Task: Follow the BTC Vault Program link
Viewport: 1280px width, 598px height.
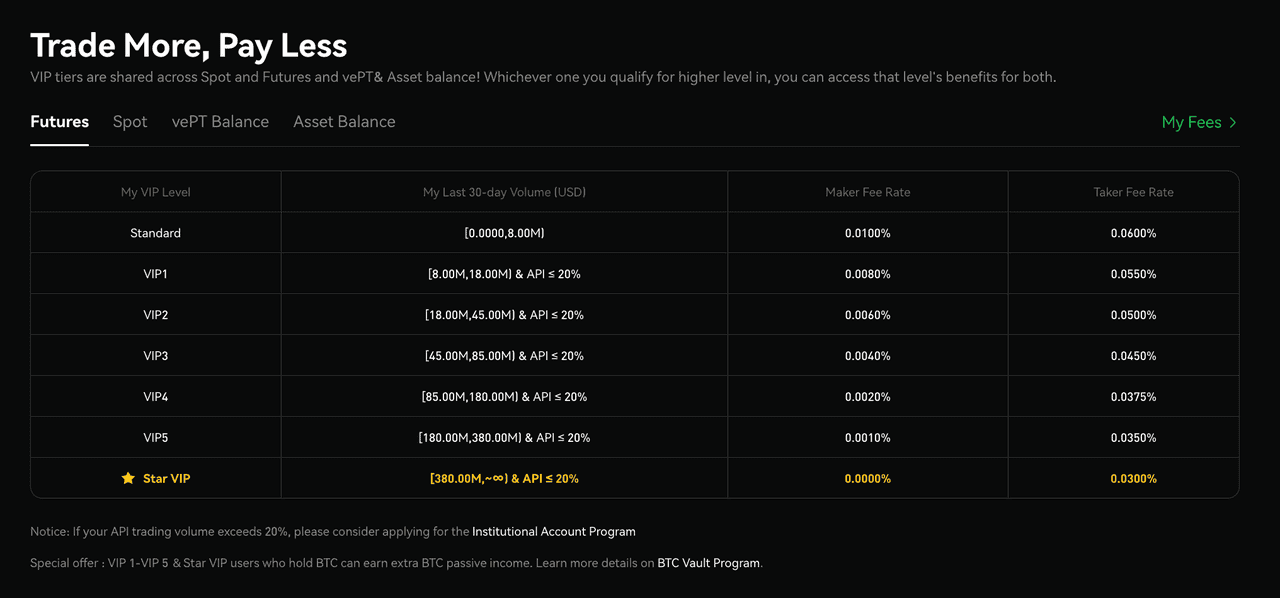Action: click(x=708, y=563)
